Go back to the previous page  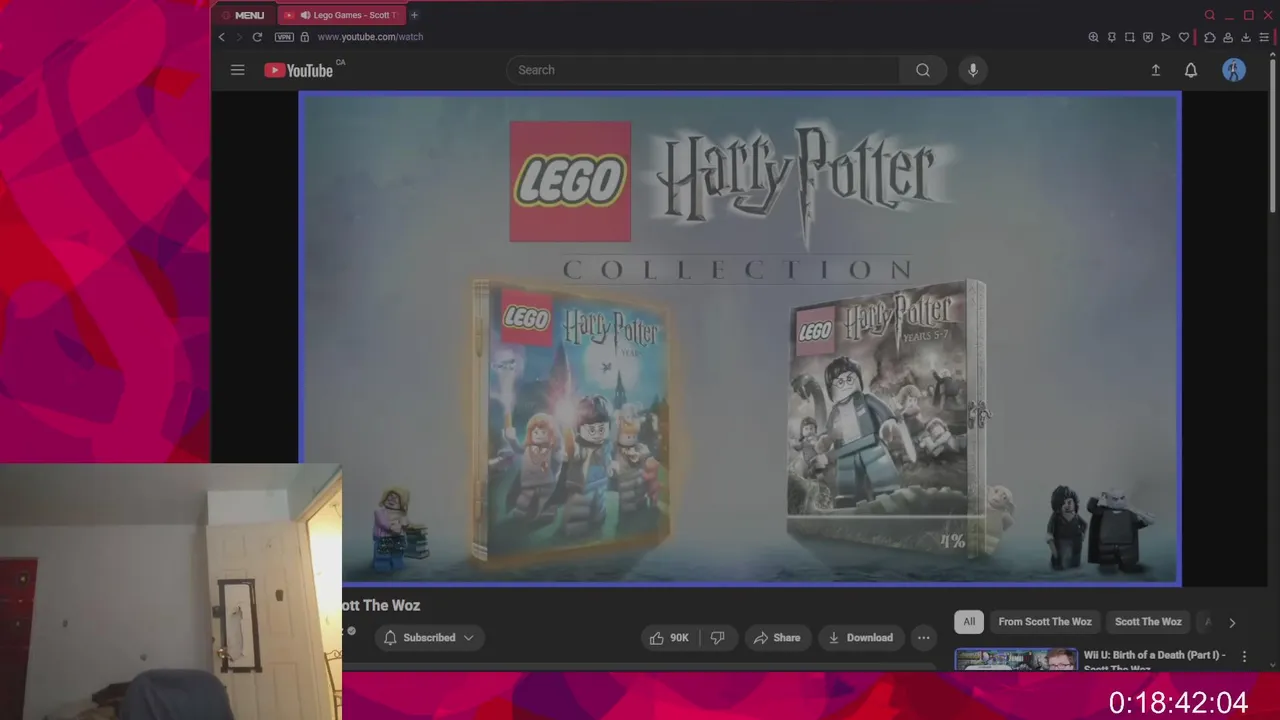222,37
